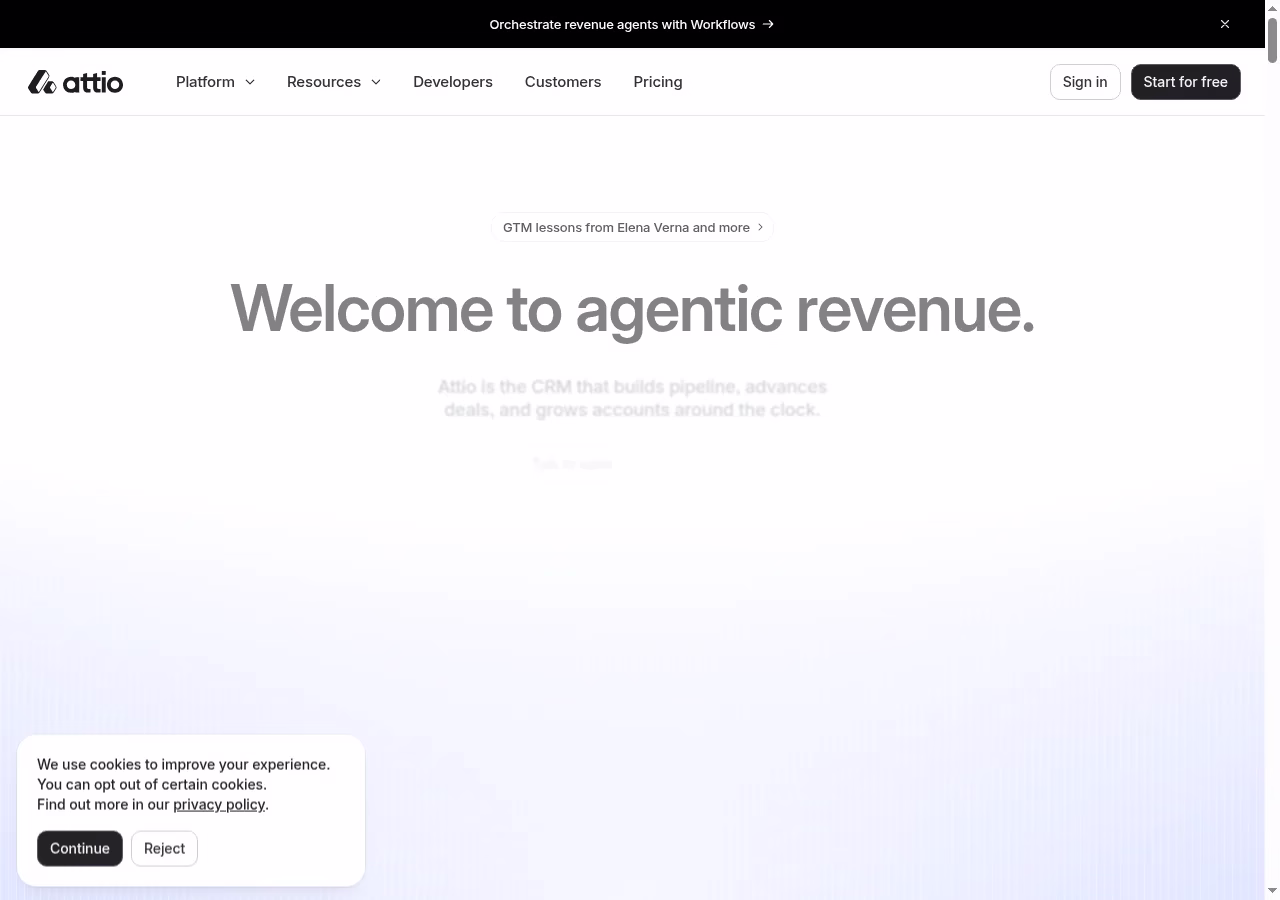Go to the Developers page
This screenshot has width=1280, height=900.
[x=453, y=82]
